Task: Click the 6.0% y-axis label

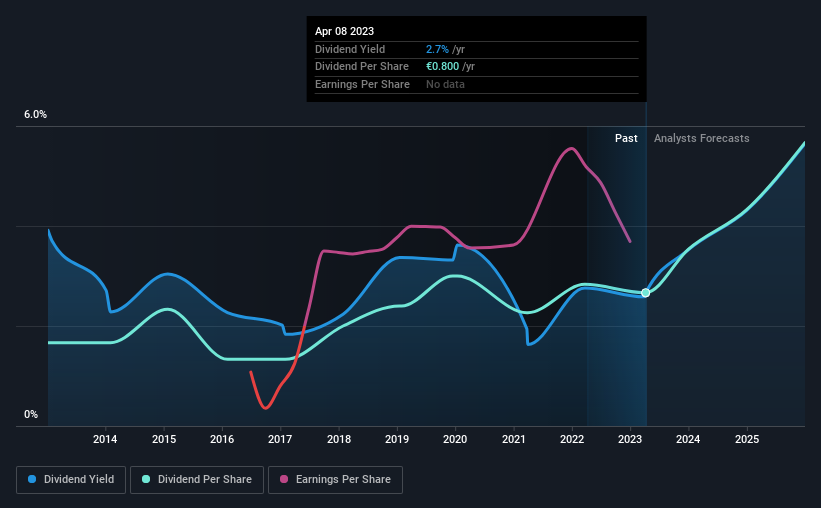Action: click(x=35, y=115)
